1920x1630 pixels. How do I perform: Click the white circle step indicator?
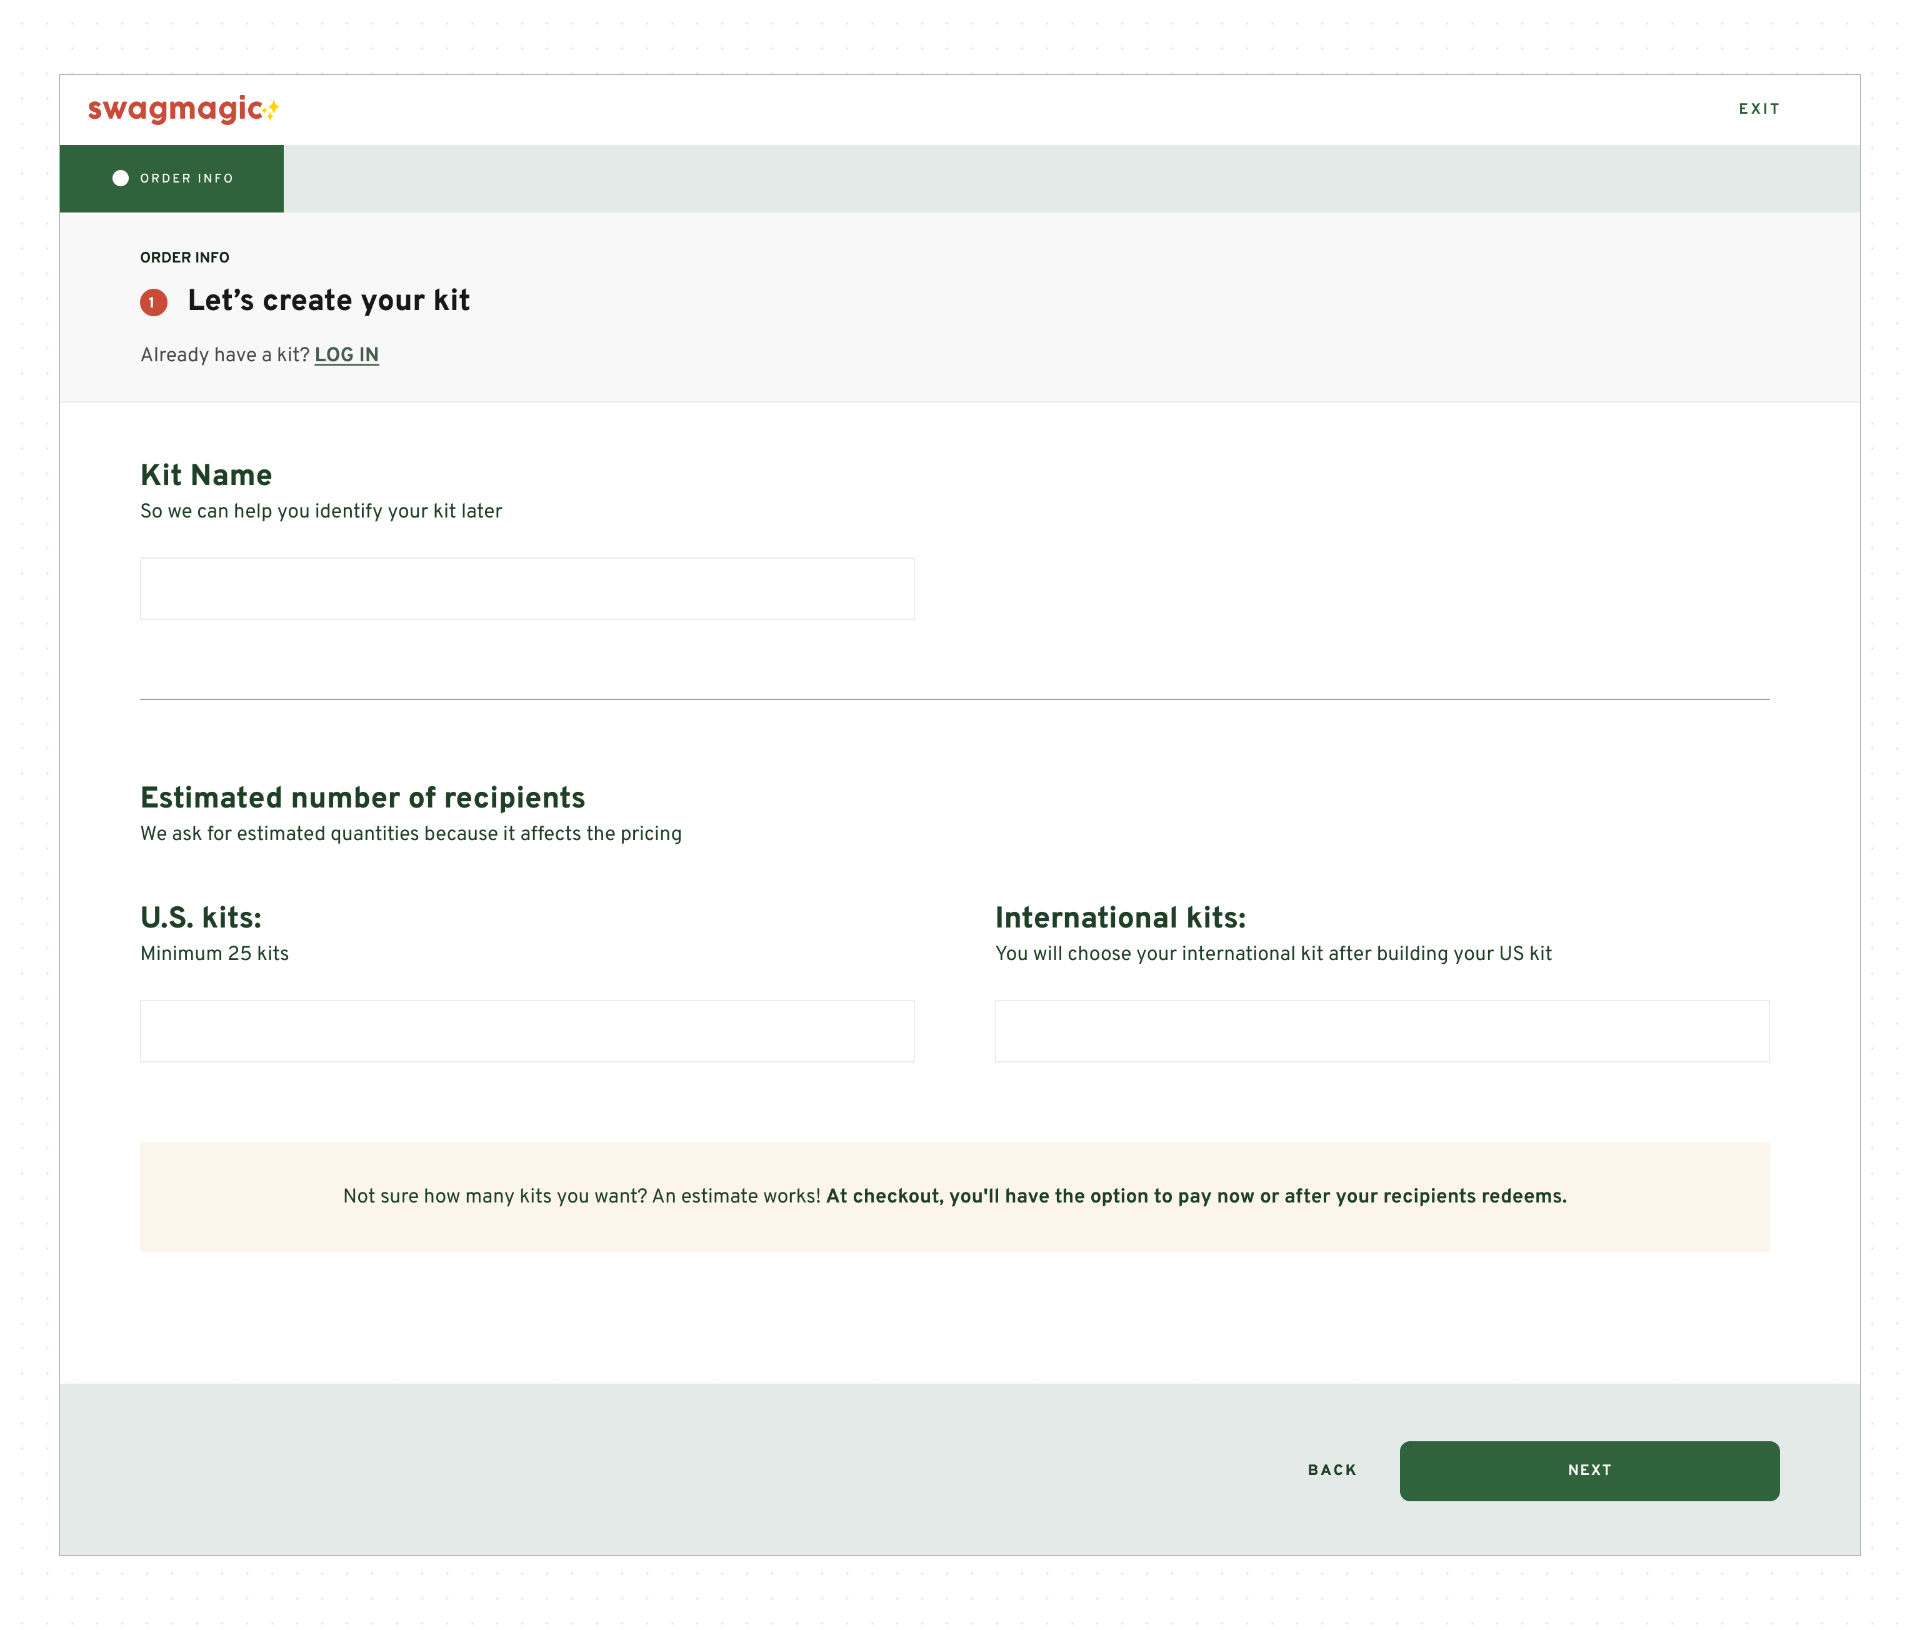[121, 178]
